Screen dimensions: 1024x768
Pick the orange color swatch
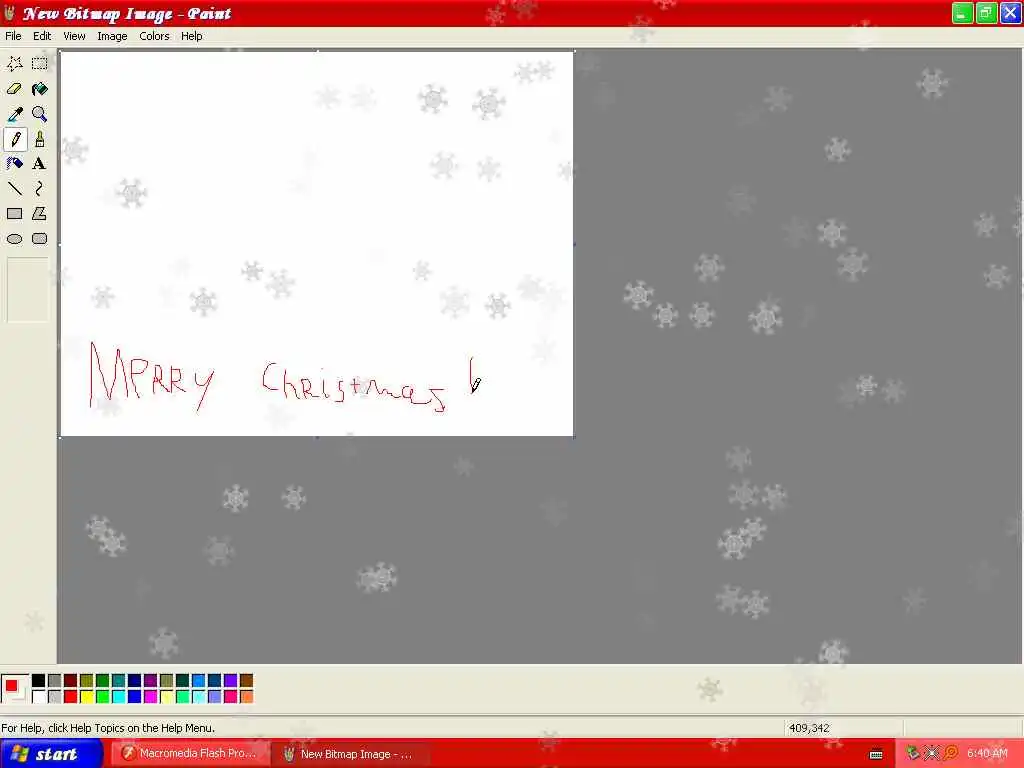(246, 697)
